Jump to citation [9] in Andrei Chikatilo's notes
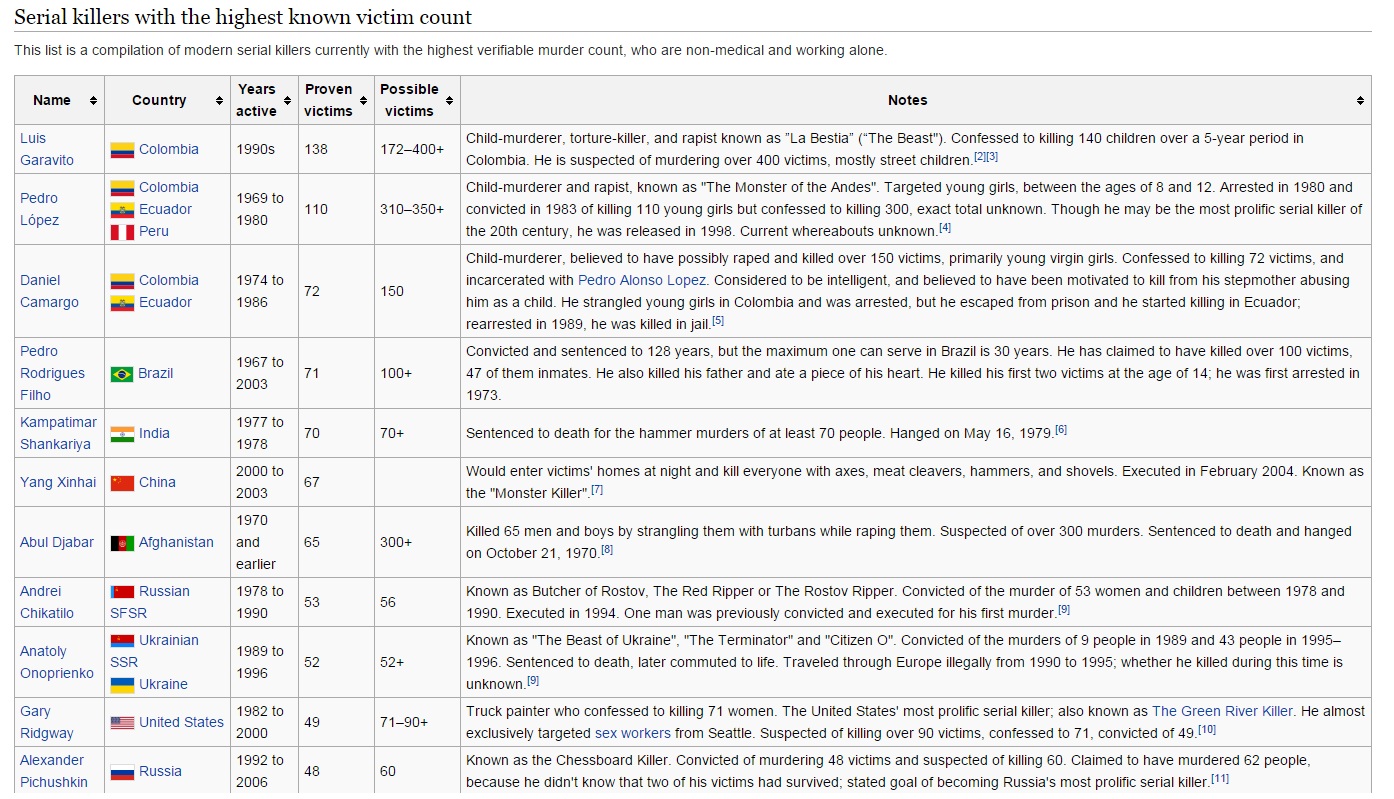Screen dimensions: 1394x799 point(1064,610)
